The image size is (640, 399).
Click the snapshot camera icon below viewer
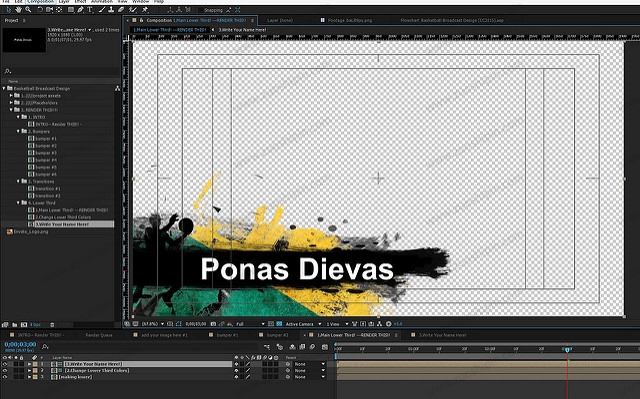213,324
